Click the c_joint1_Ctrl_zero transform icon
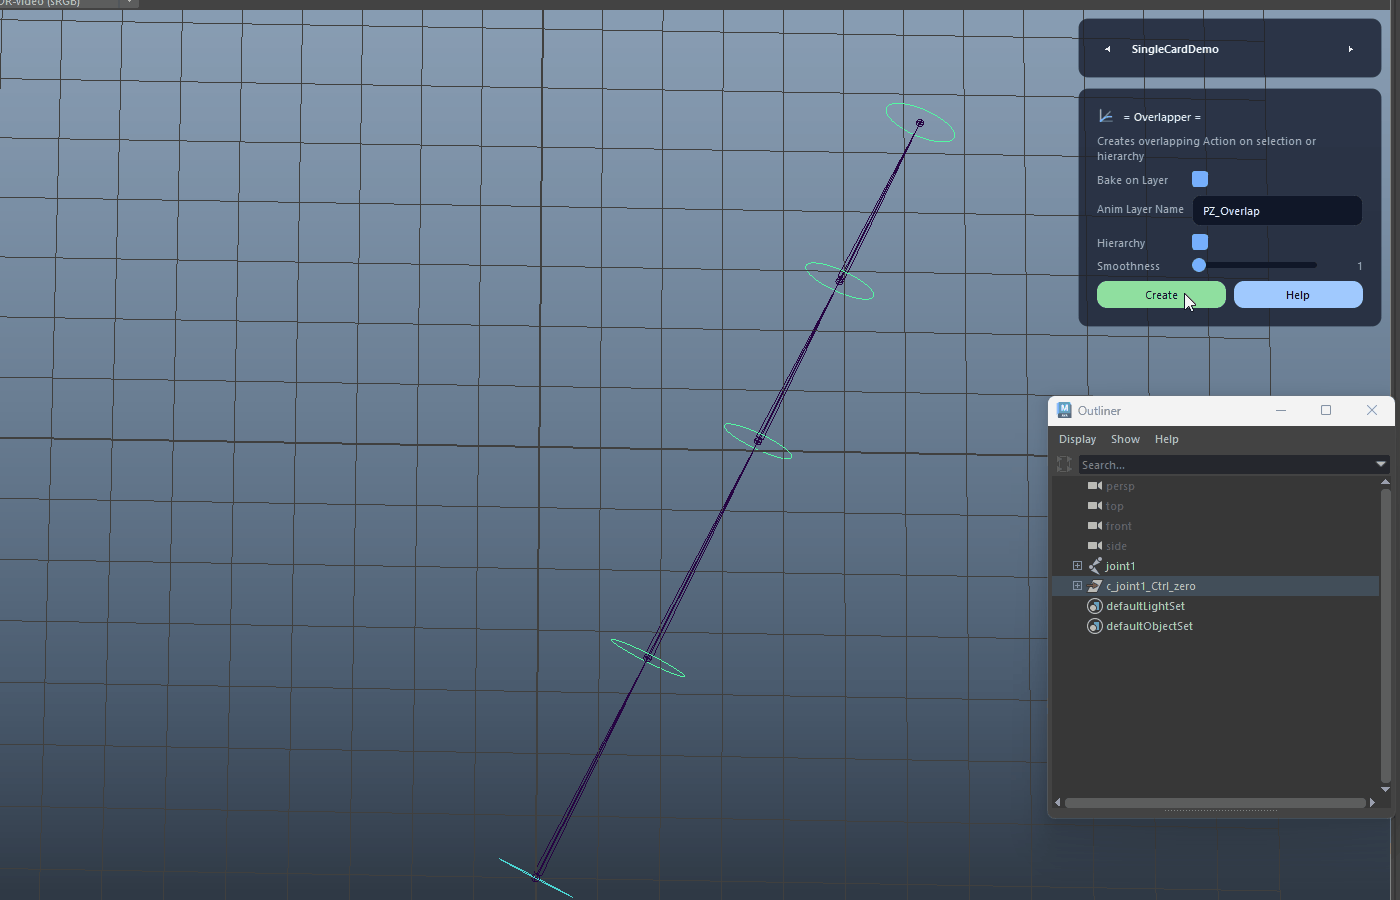Viewport: 1400px width, 900px height. [1094, 586]
